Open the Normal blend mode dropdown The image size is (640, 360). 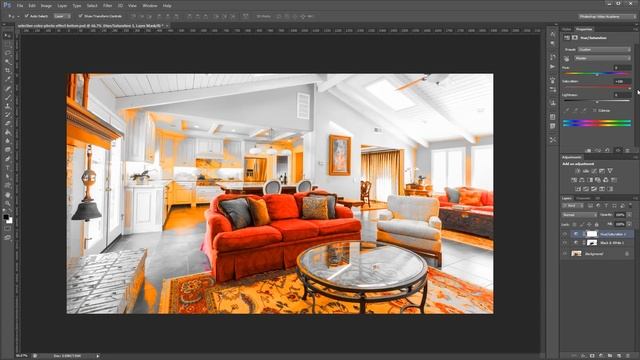pos(580,215)
